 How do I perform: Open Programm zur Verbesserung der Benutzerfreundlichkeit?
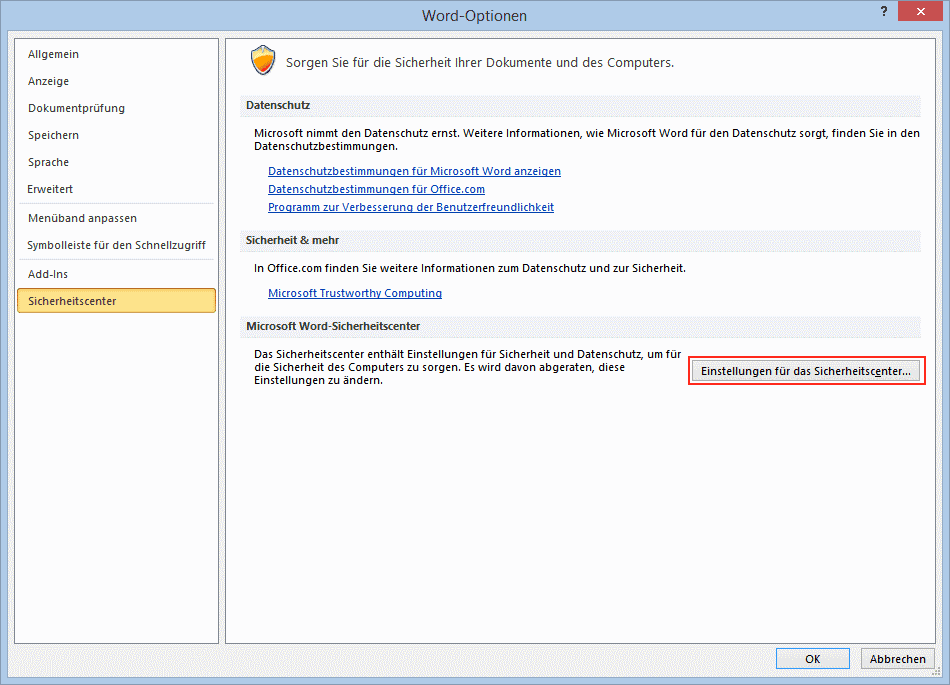(410, 207)
